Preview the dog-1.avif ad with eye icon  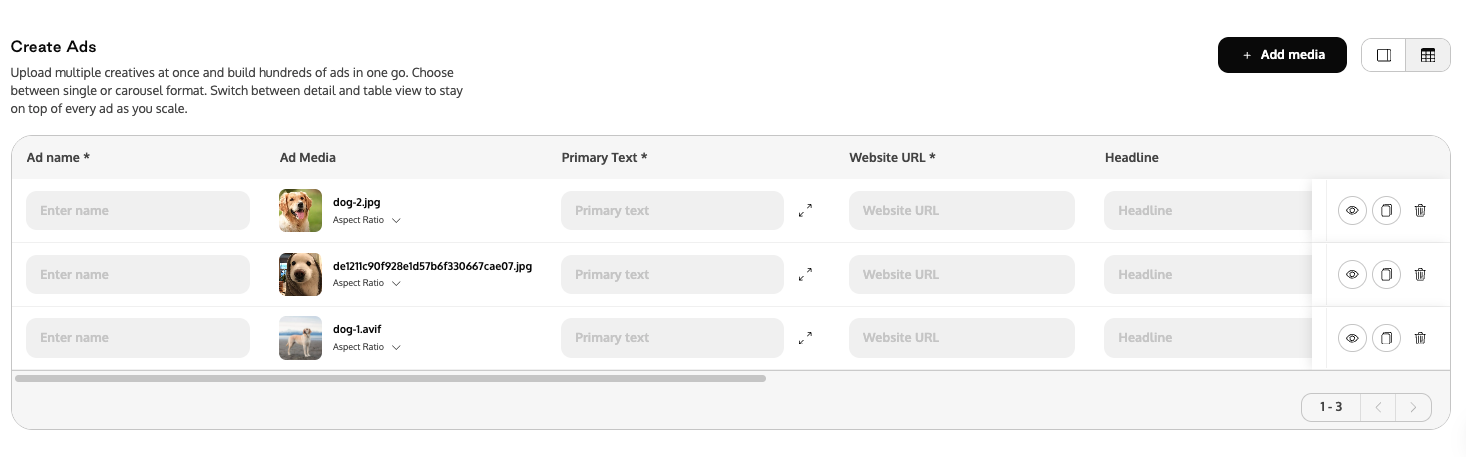coord(1352,338)
